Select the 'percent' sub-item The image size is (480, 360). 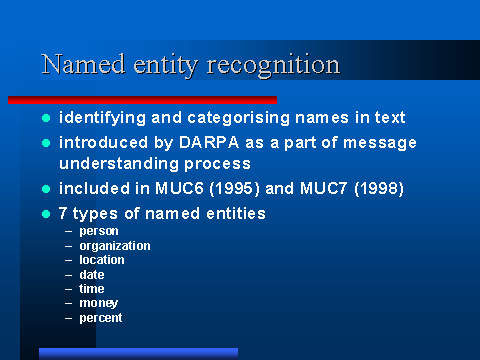pyautogui.click(x=101, y=318)
